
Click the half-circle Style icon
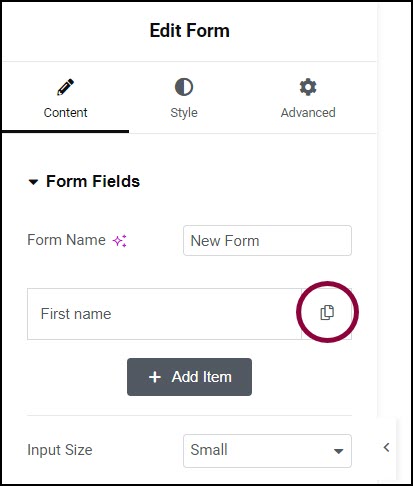coord(184,87)
